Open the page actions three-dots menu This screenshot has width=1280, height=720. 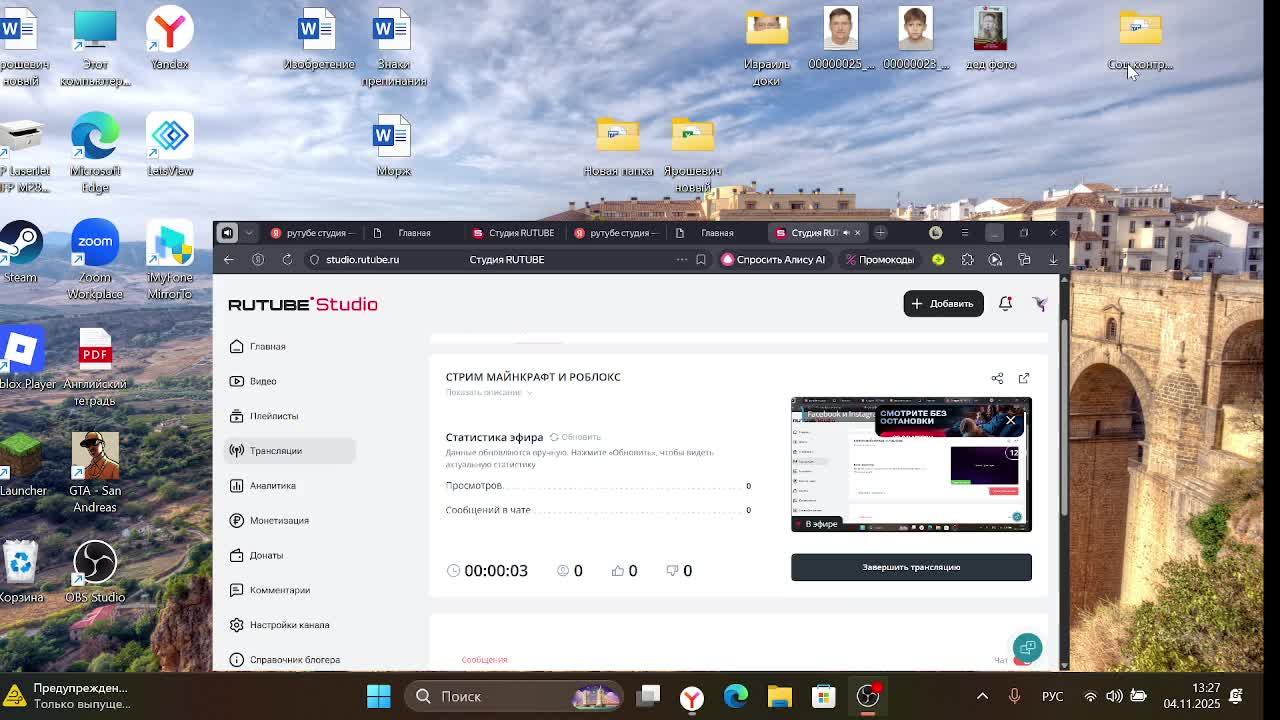click(682, 260)
